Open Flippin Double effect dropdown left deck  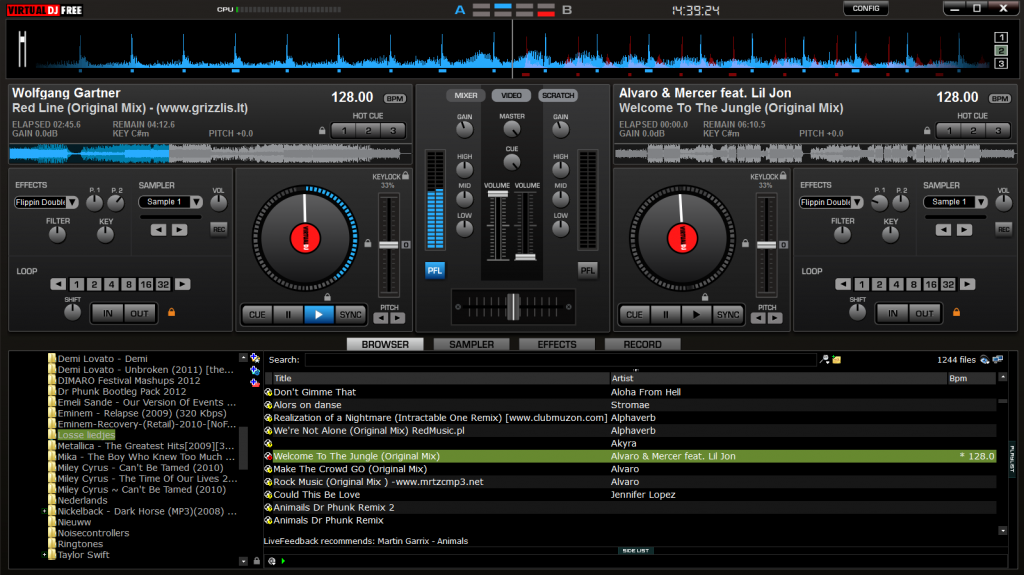click(x=72, y=203)
